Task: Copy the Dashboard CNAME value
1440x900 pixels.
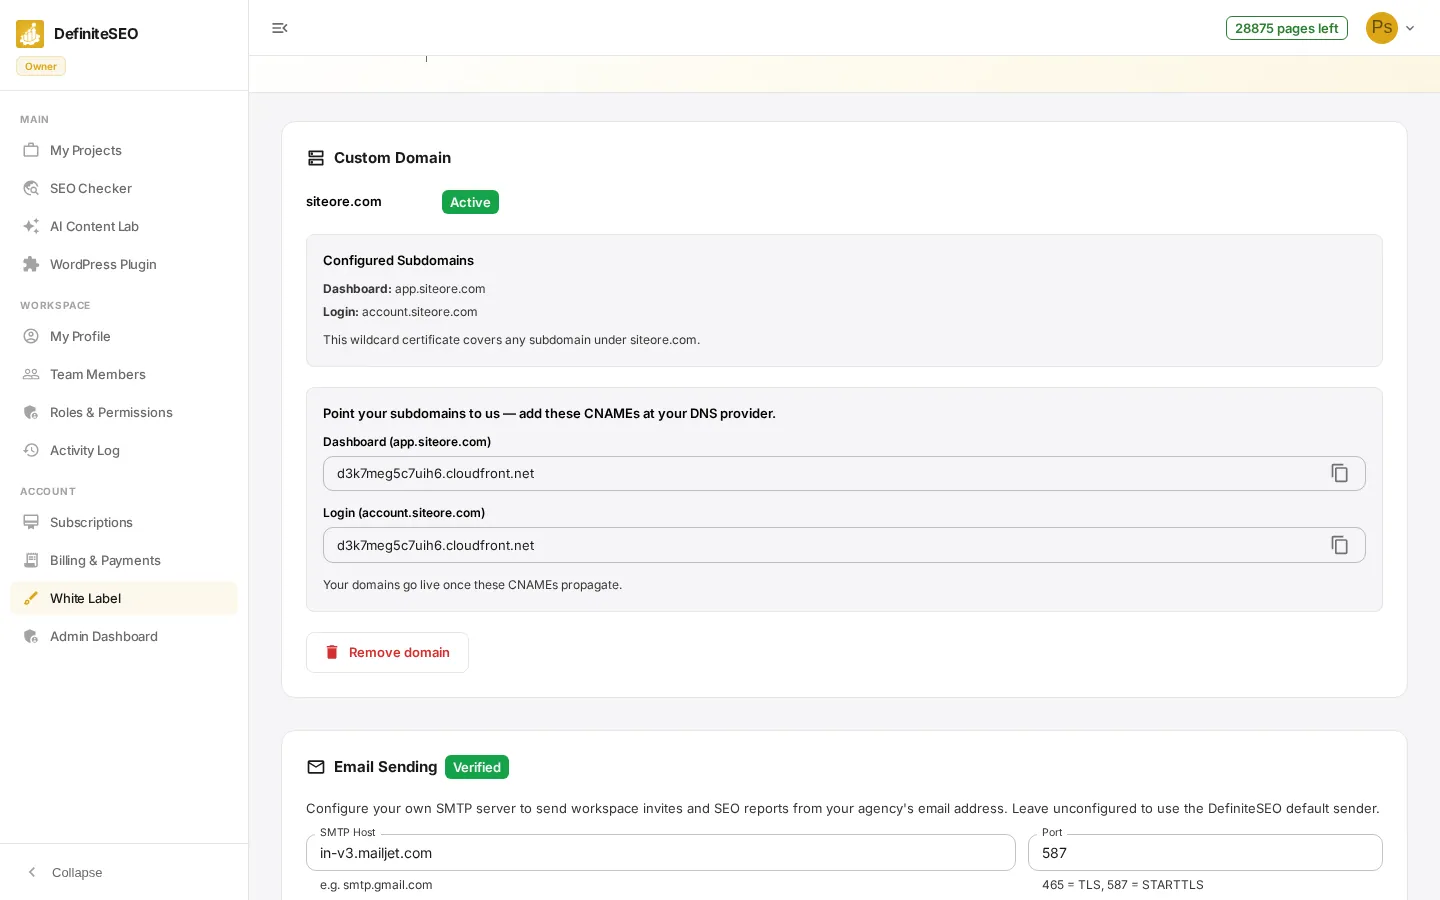Action: coord(1340,473)
